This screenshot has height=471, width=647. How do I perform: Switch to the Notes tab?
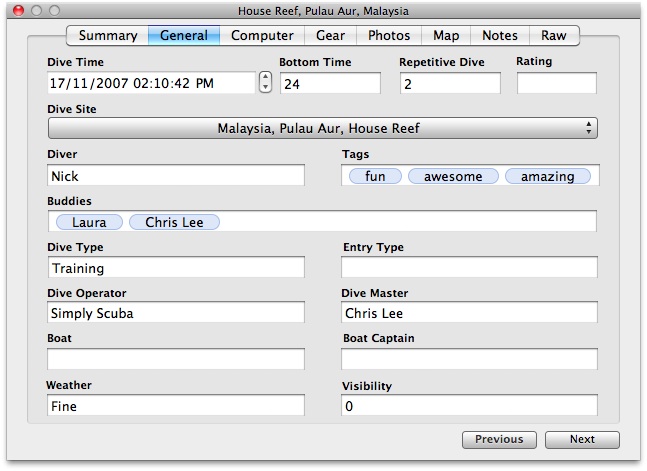[500, 36]
